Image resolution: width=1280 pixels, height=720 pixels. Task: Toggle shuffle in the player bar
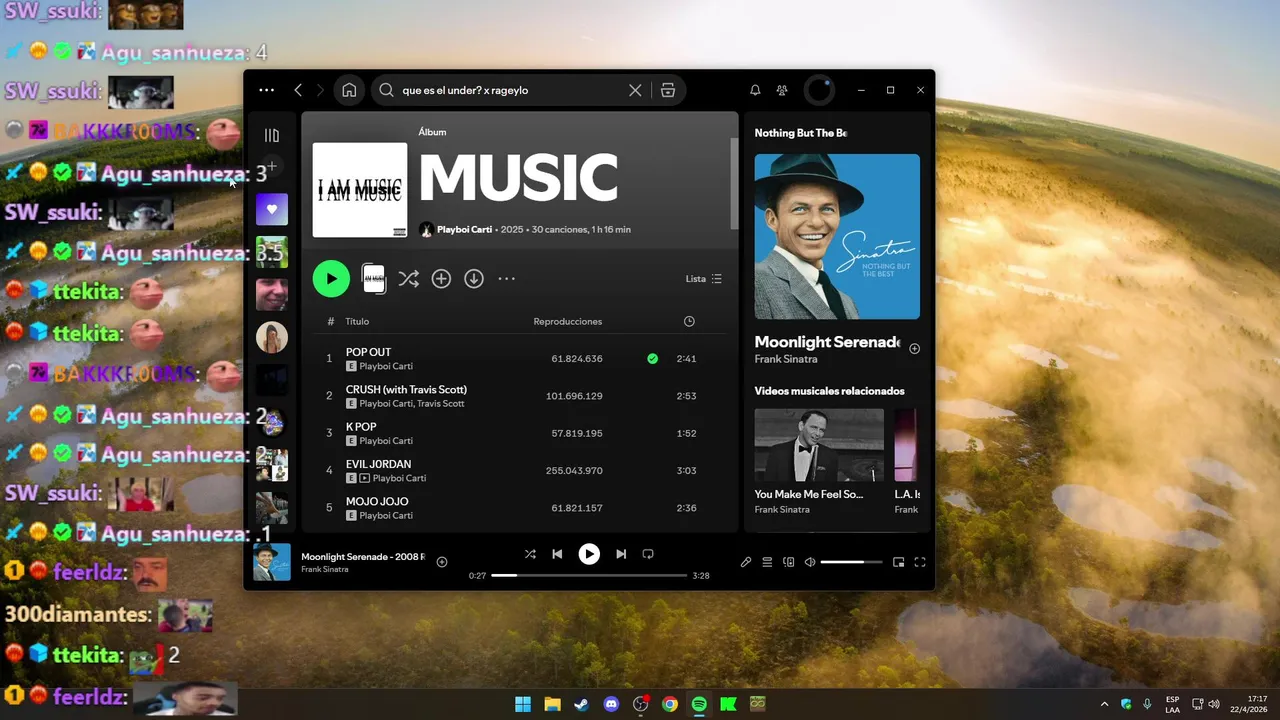click(530, 554)
